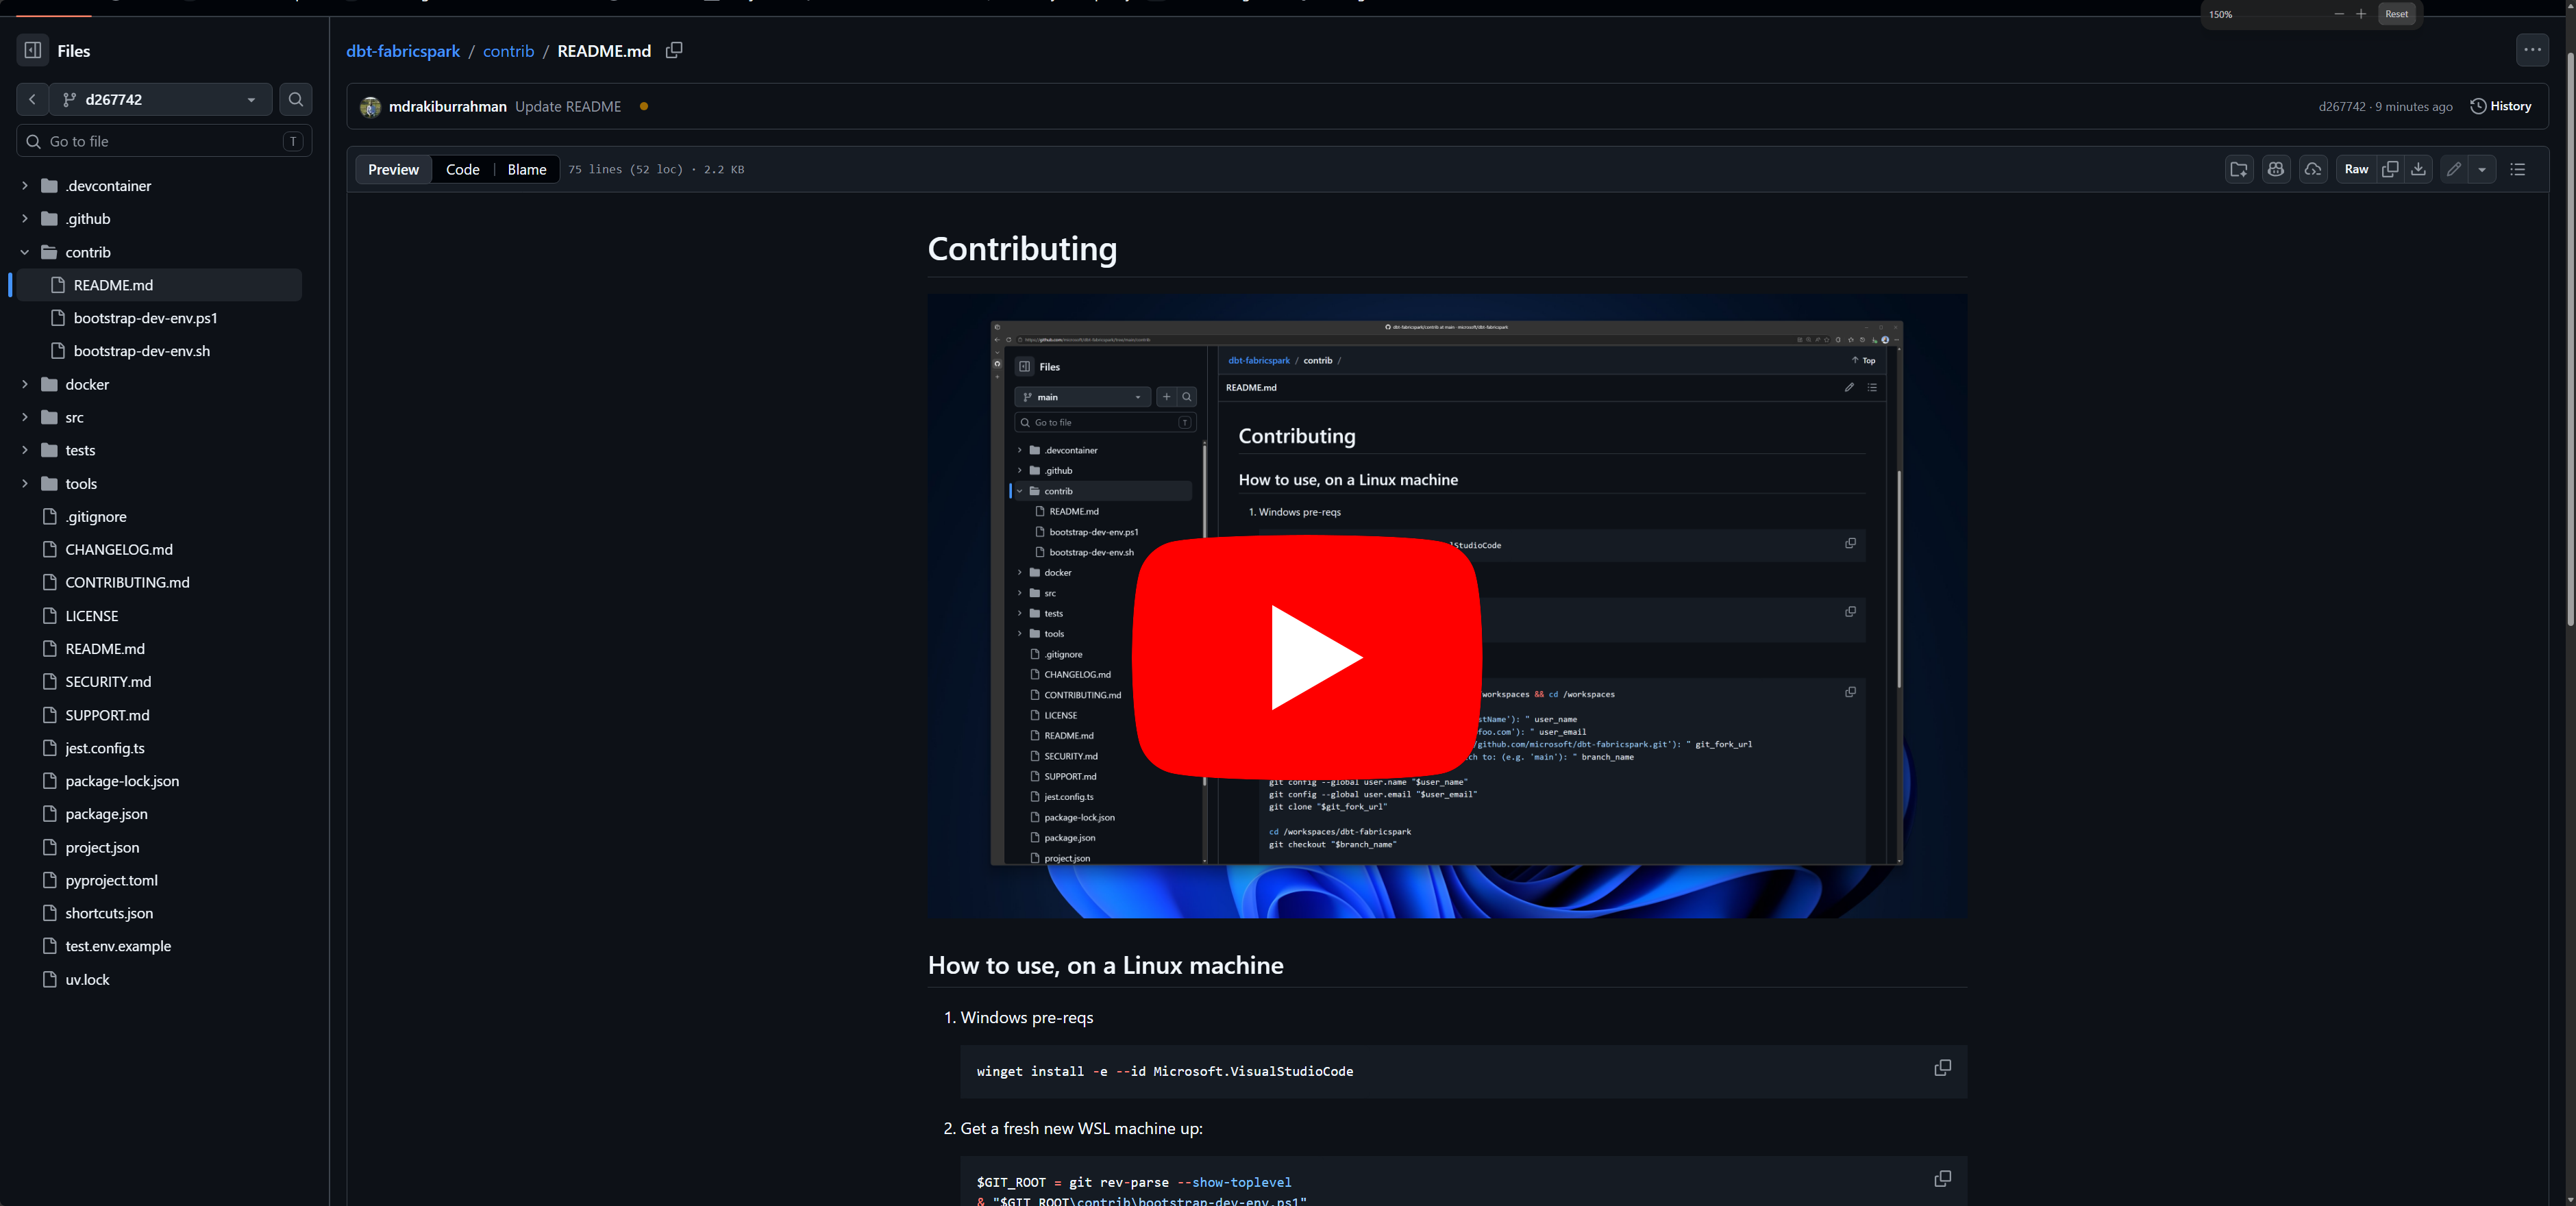The width and height of the screenshot is (2576, 1206).
Task: Collapse the Files side panel icon
Action: pos(32,50)
